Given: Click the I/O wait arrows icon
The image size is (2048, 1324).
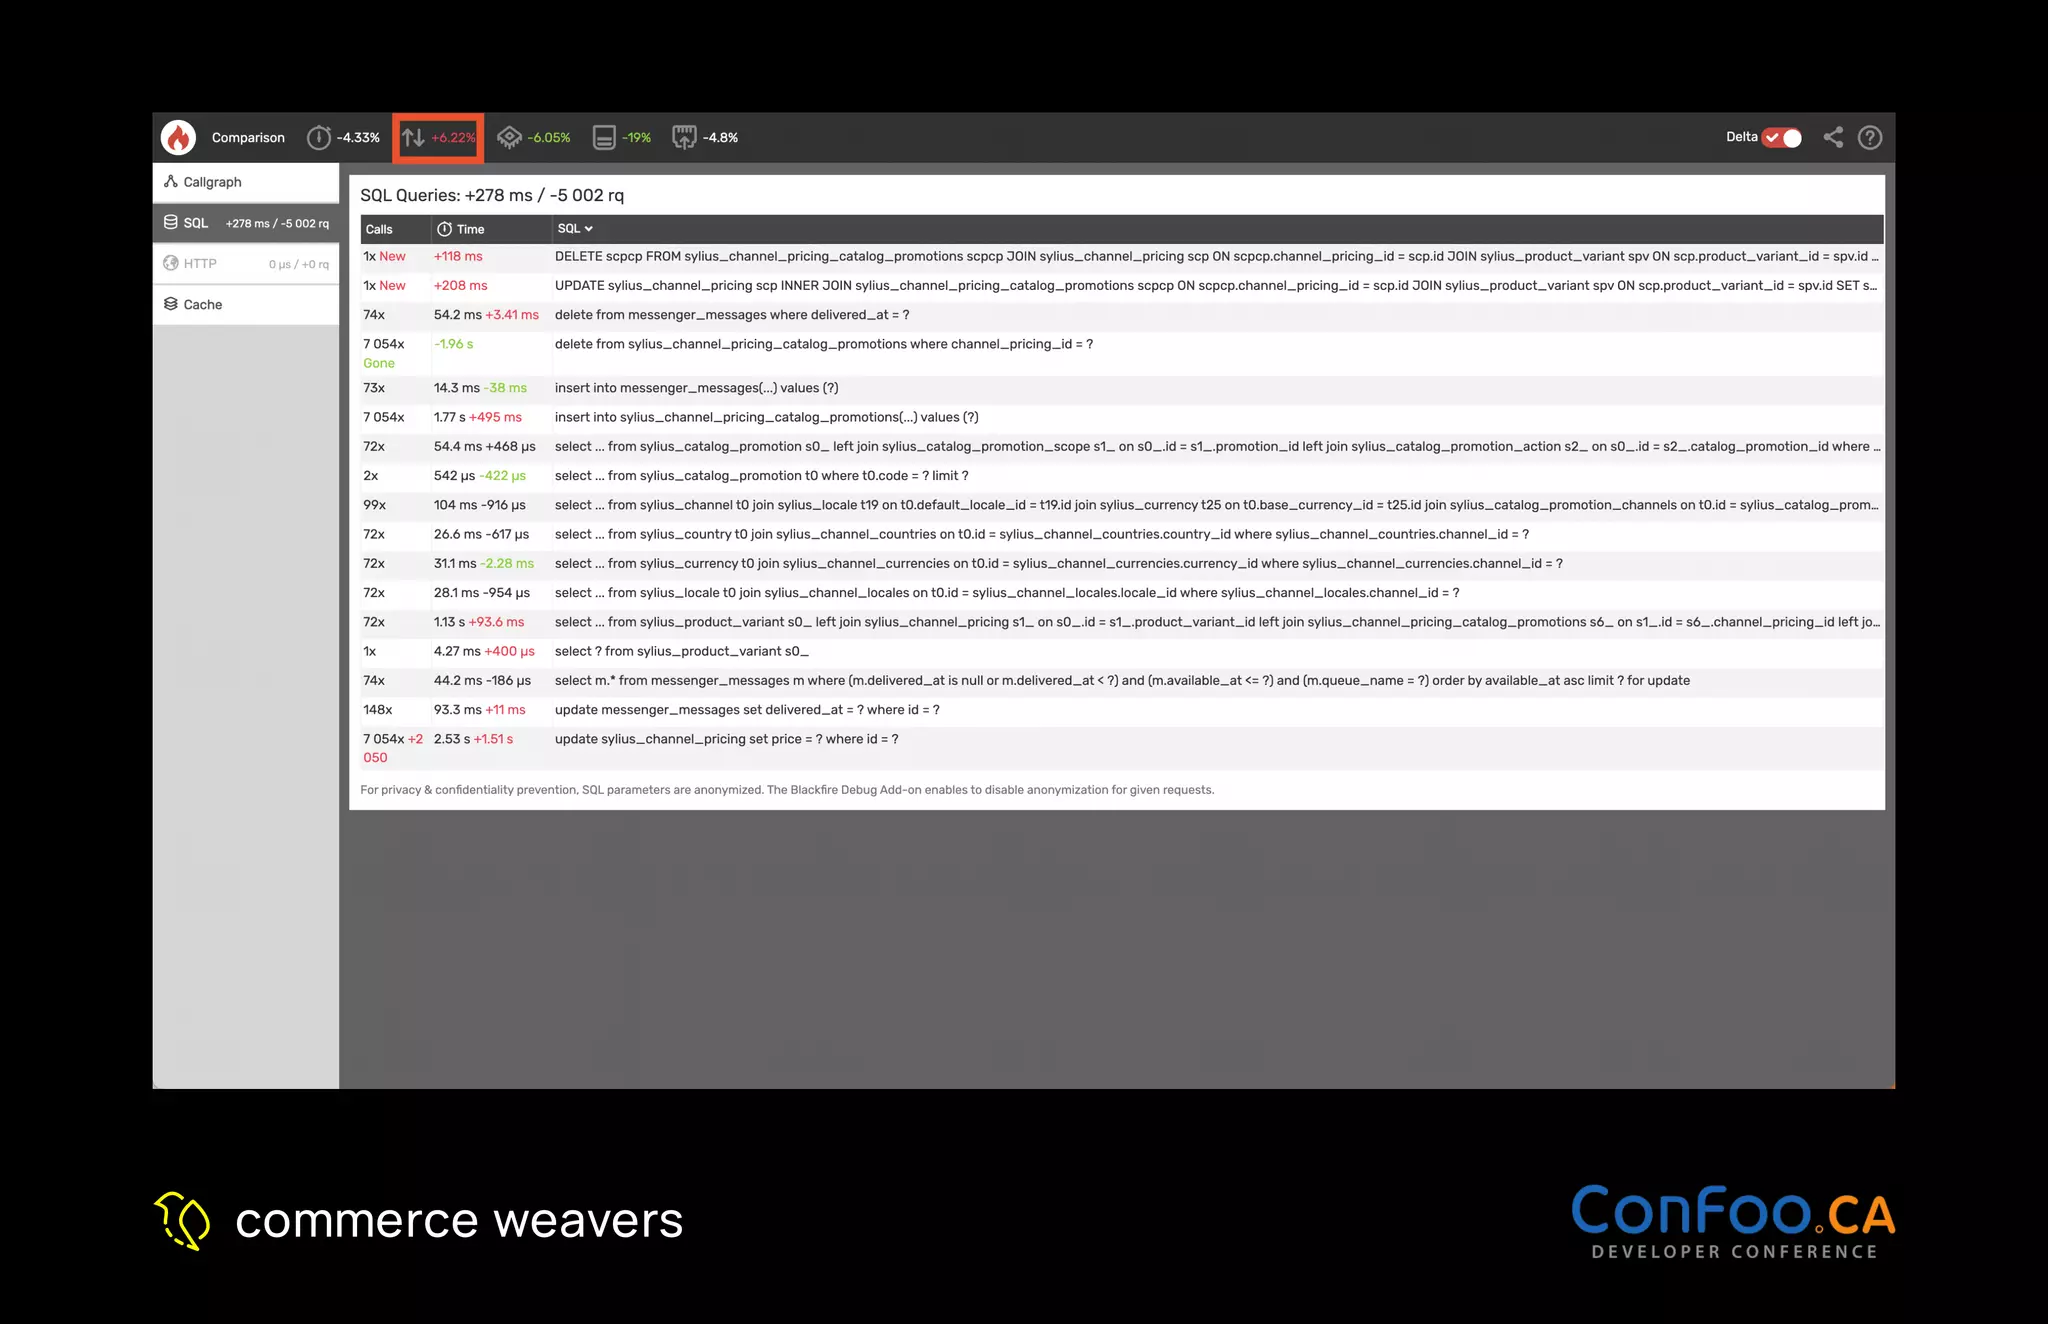Looking at the screenshot, I should coord(414,138).
